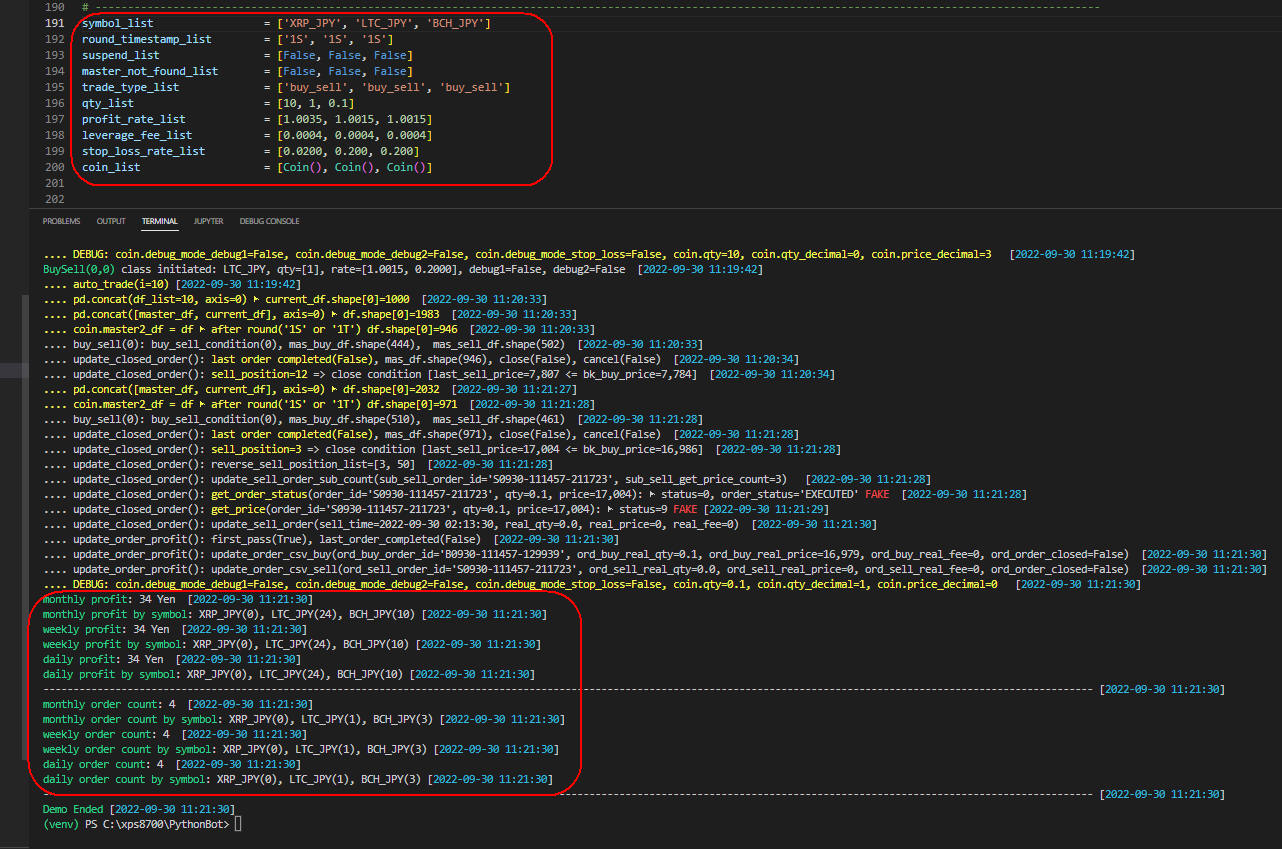The width and height of the screenshot is (1282, 849).
Task: Click the [0.0200, 0.200, 0.200] value
Action: 348,151
